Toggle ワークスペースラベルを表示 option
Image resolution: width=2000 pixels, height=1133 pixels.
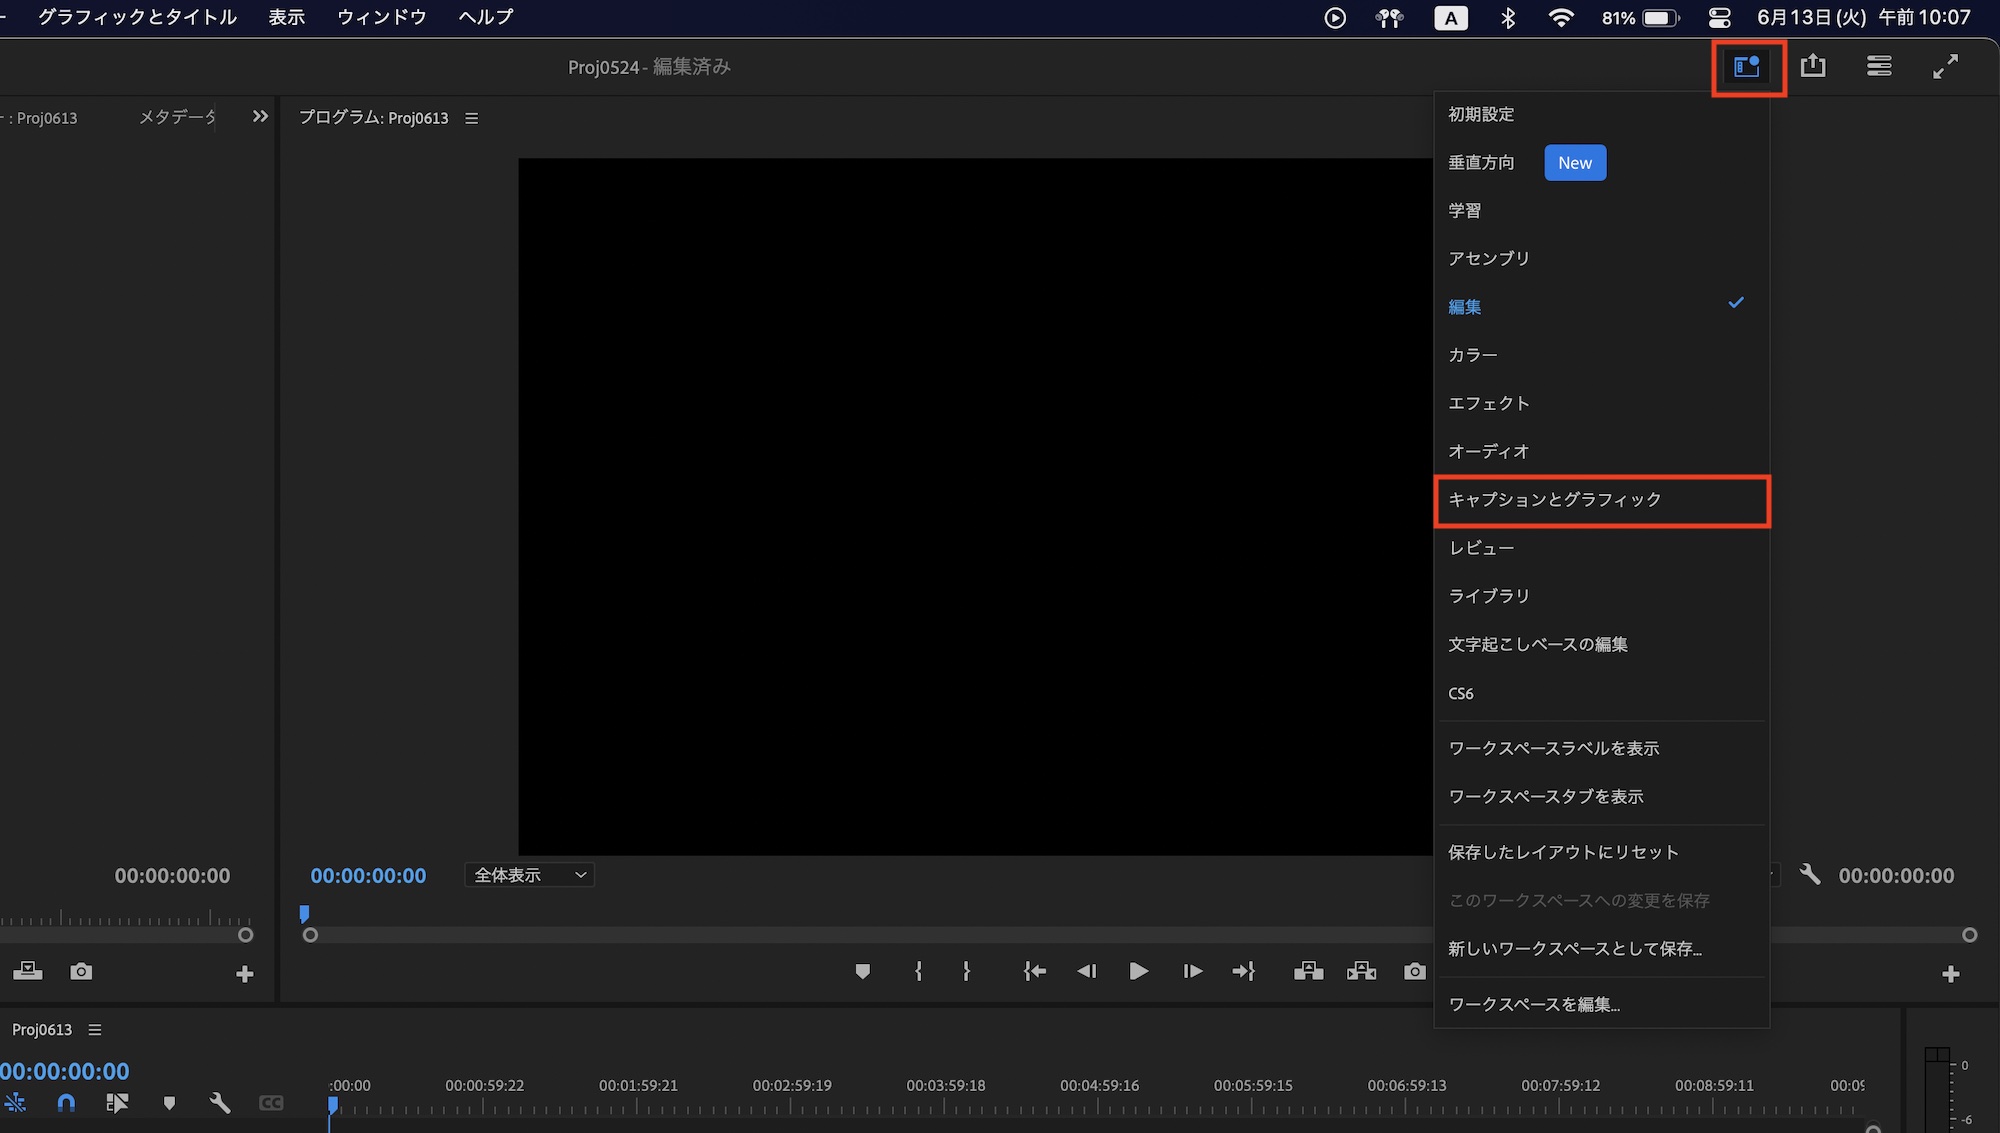1553,748
